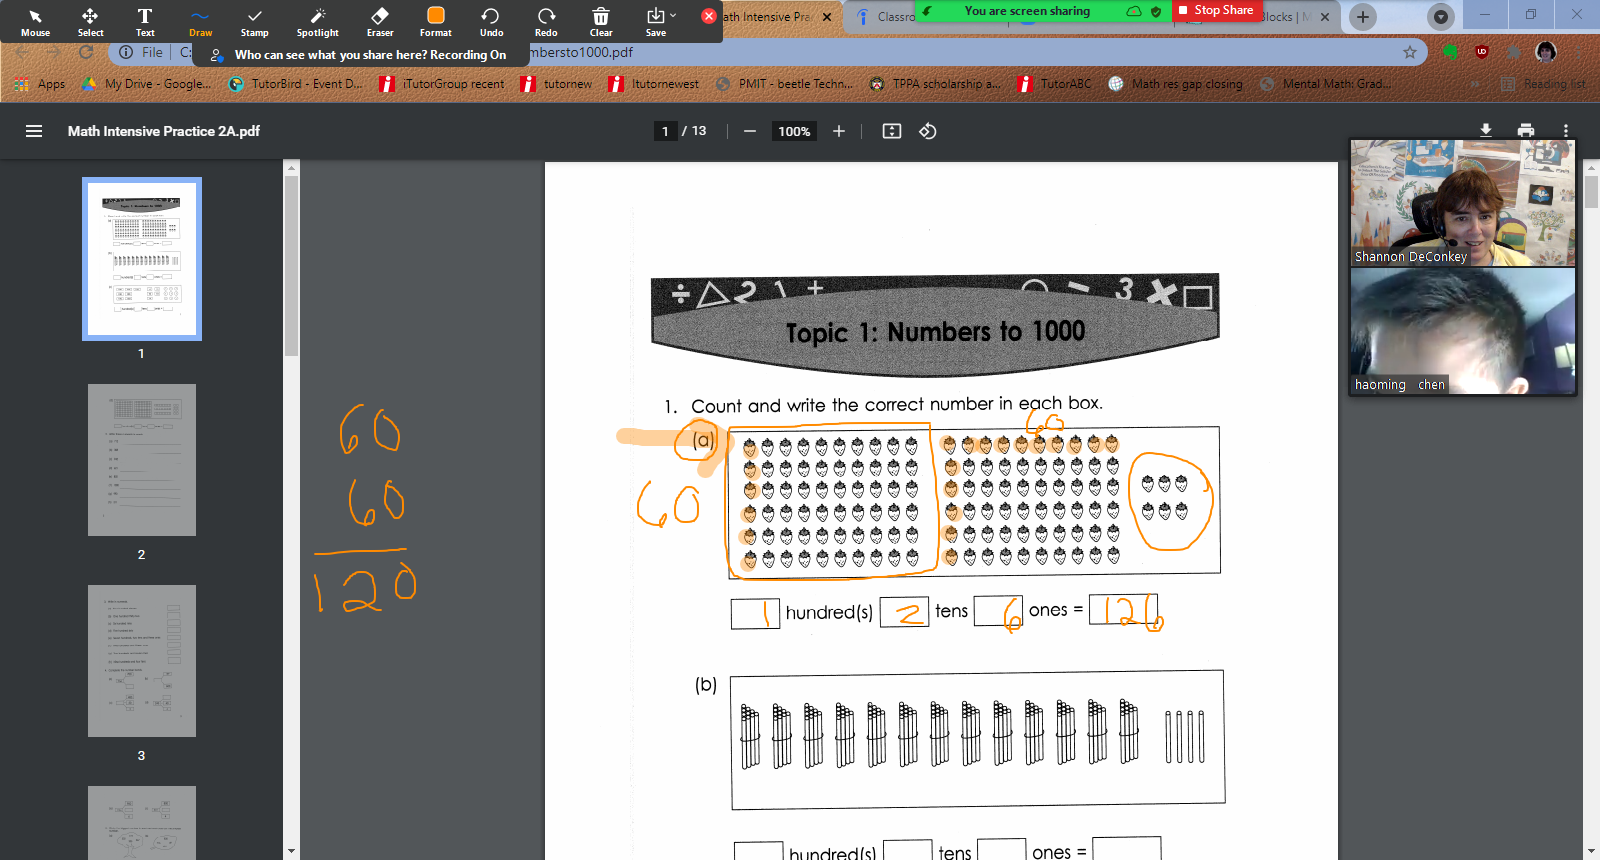The width and height of the screenshot is (1600, 860).
Task: Select page 1 thumbnail
Action: [x=142, y=259]
